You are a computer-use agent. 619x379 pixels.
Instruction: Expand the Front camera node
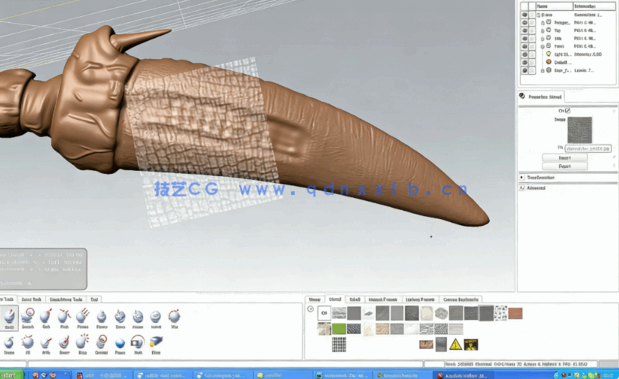click(543, 47)
